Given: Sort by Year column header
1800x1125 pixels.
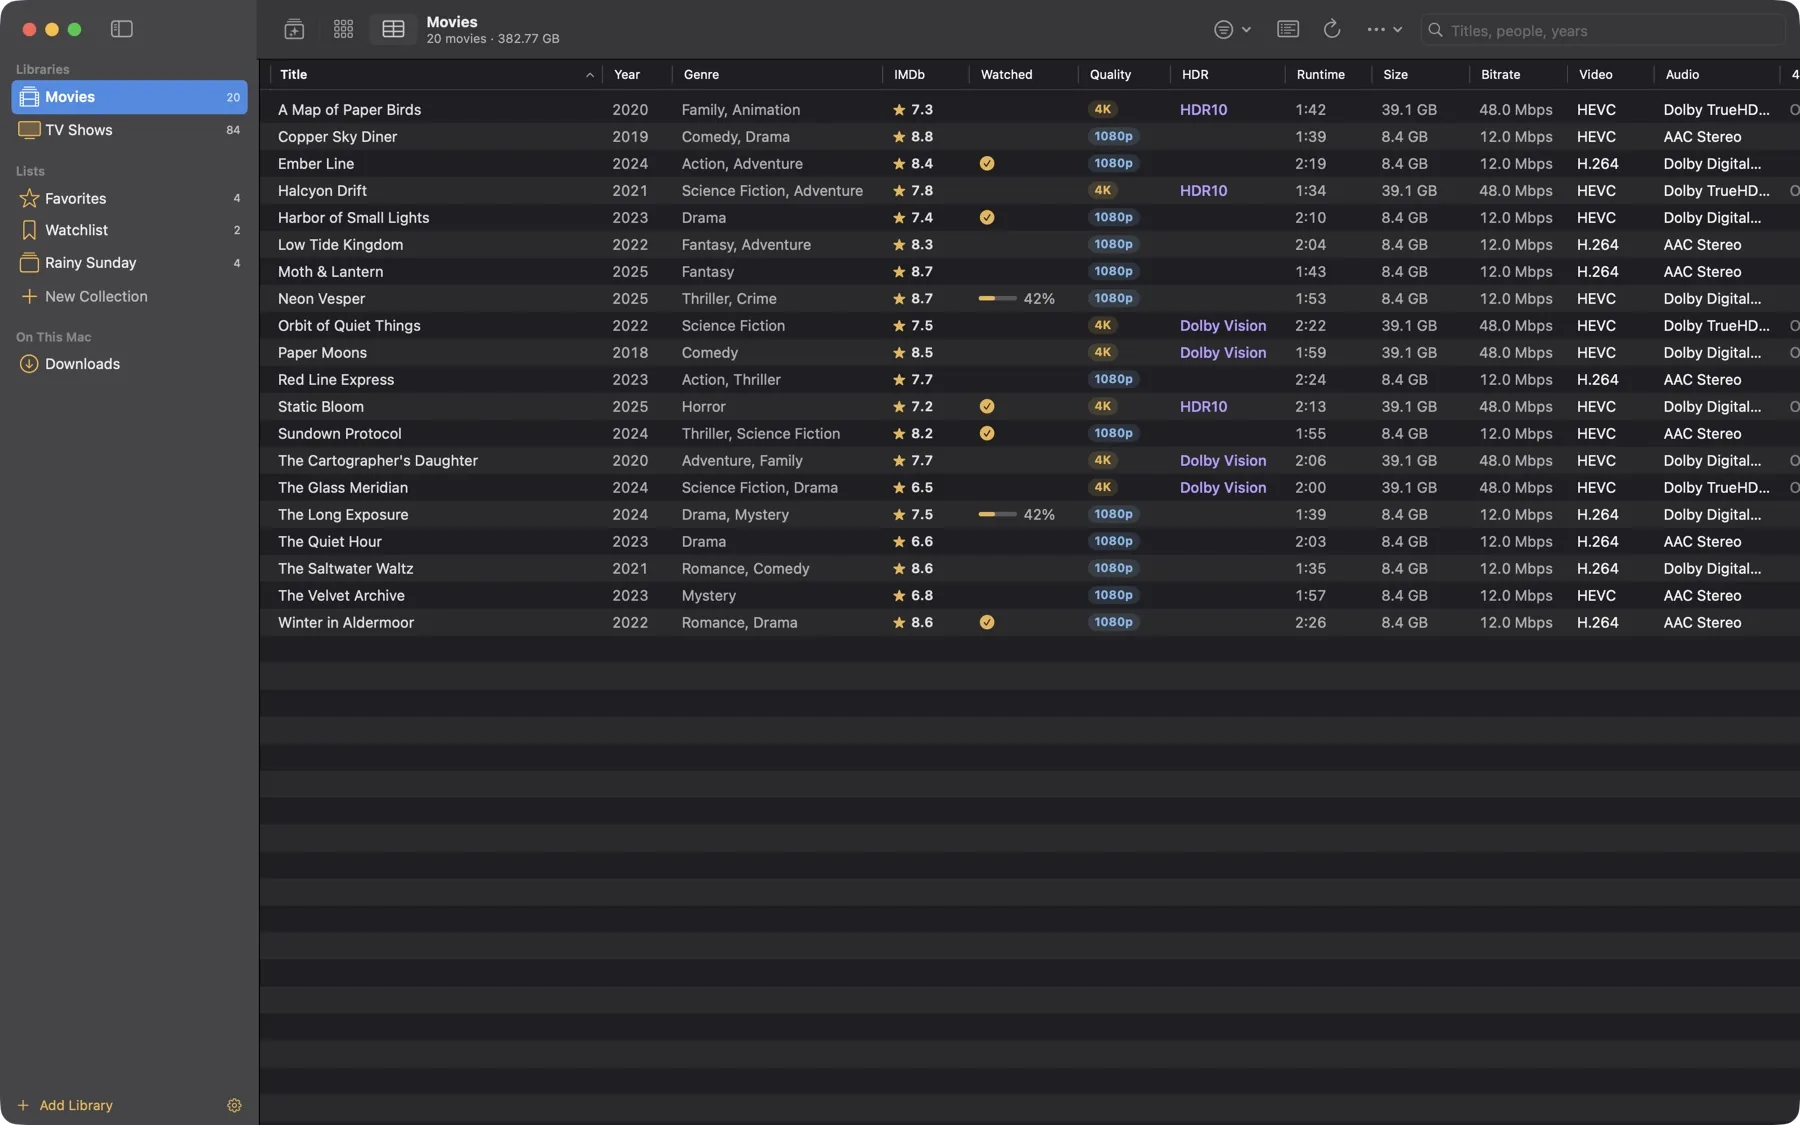Looking at the screenshot, I should pyautogui.click(x=637, y=75).
